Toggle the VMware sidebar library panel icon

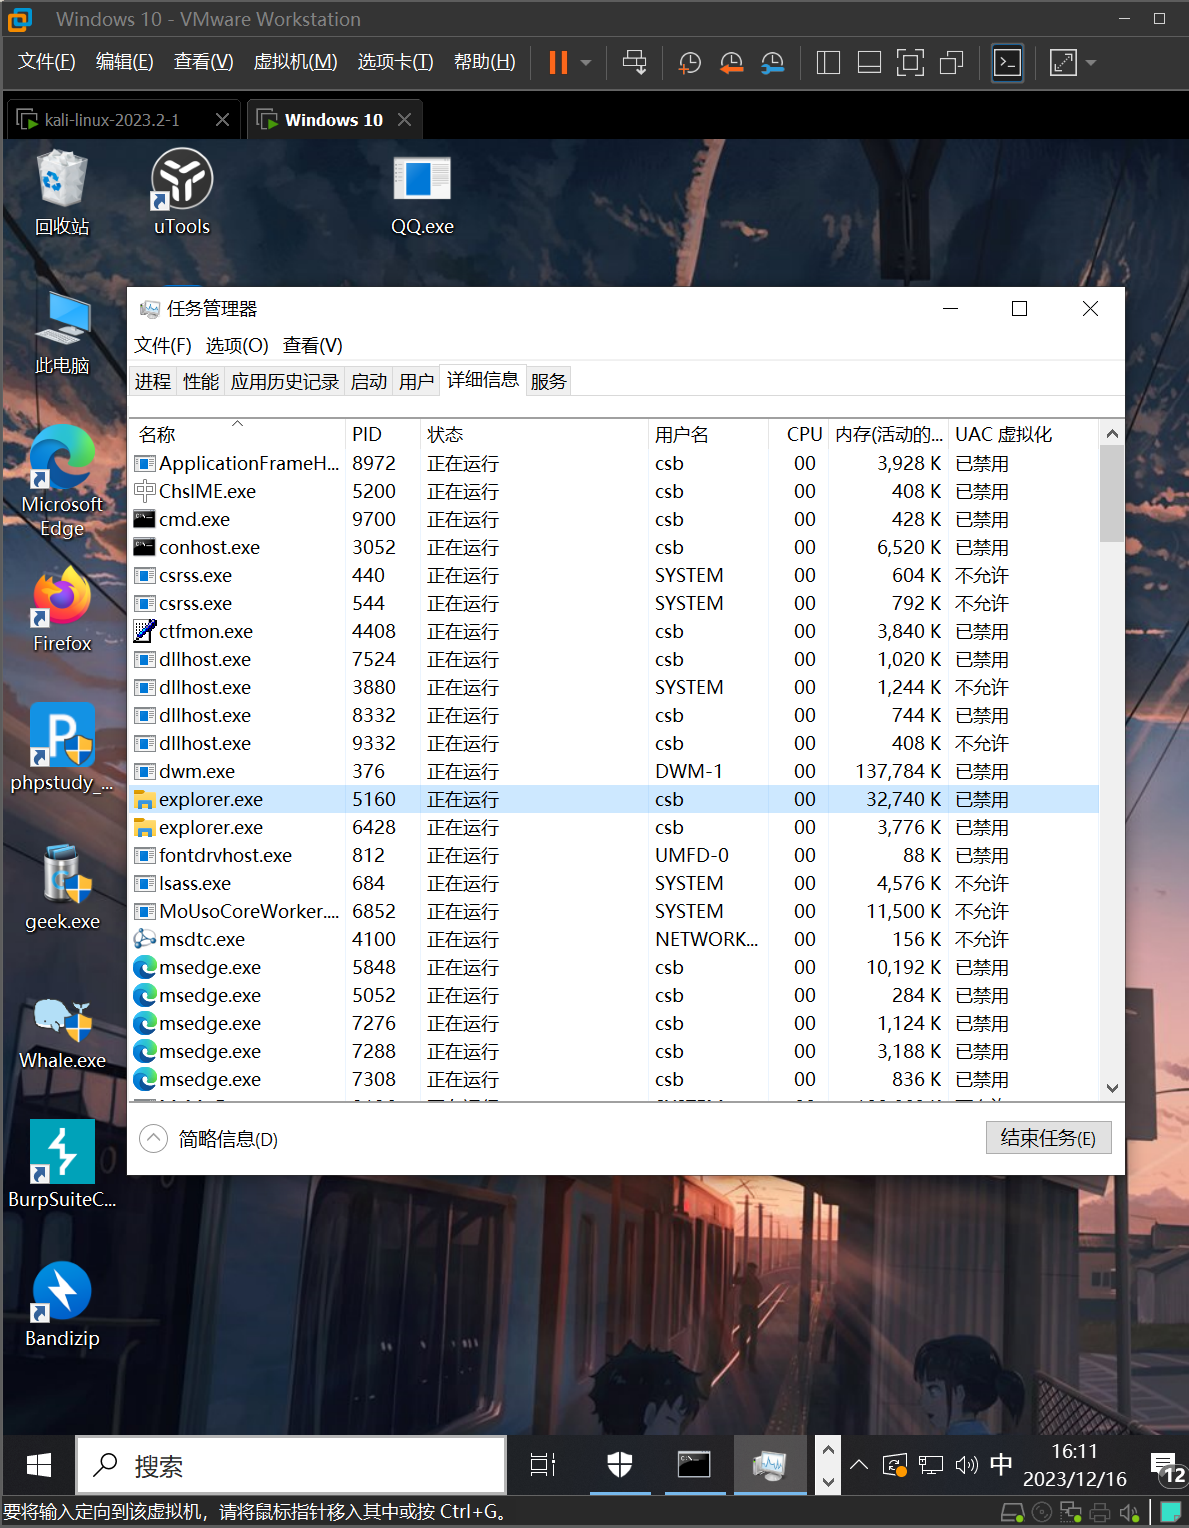click(x=828, y=62)
